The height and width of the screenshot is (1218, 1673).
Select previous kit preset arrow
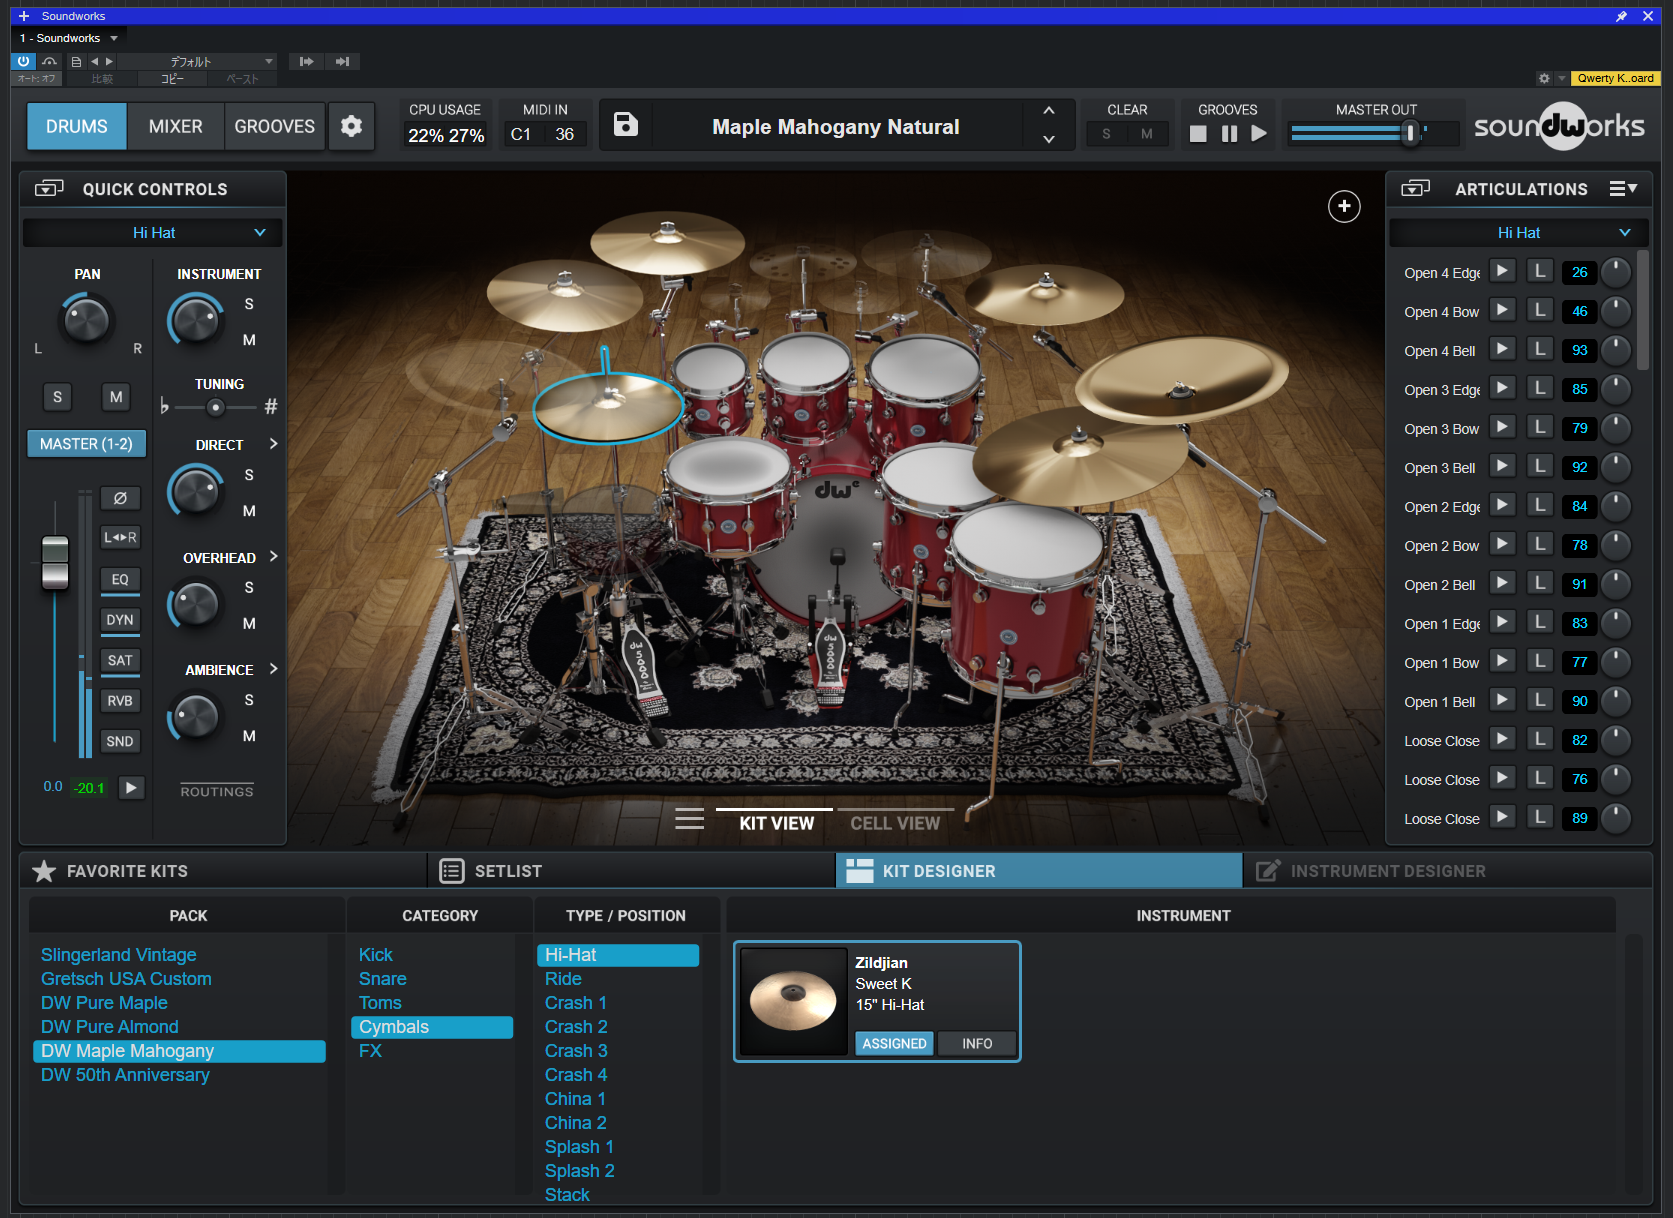pos(1049,110)
